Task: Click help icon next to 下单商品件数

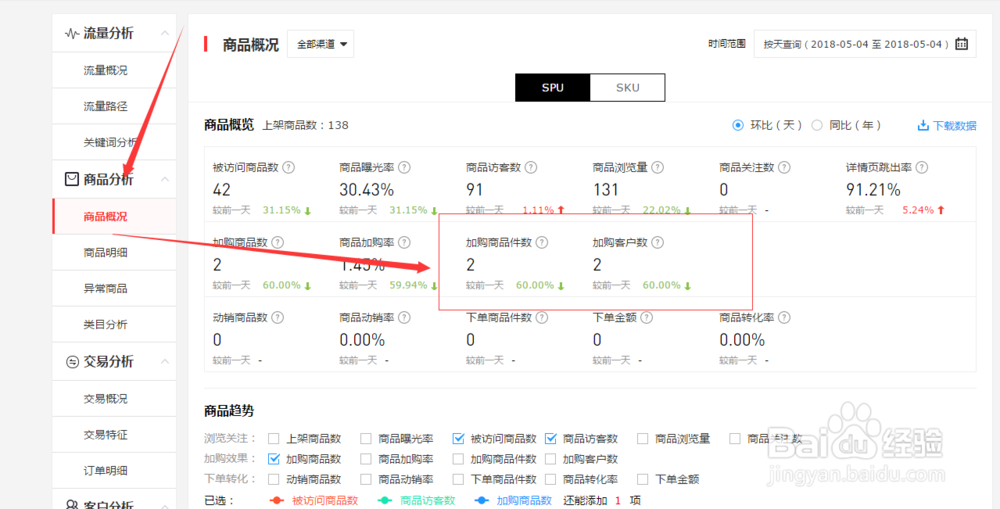Action: tap(541, 317)
